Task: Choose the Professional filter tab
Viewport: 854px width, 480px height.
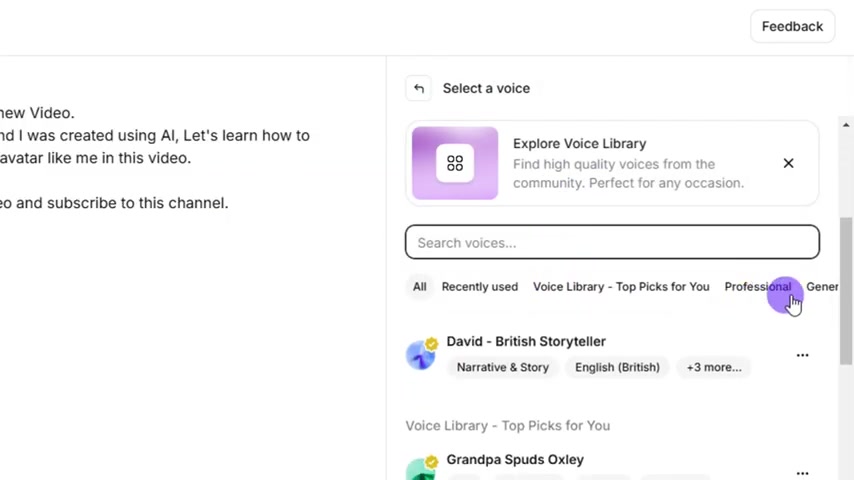Action: [758, 287]
